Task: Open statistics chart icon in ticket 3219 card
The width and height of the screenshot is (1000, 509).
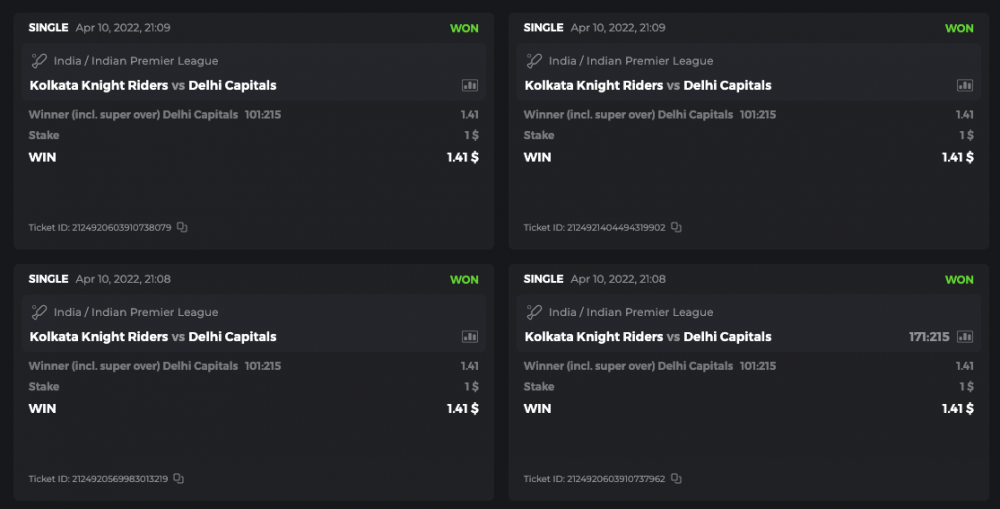Action: click(470, 337)
